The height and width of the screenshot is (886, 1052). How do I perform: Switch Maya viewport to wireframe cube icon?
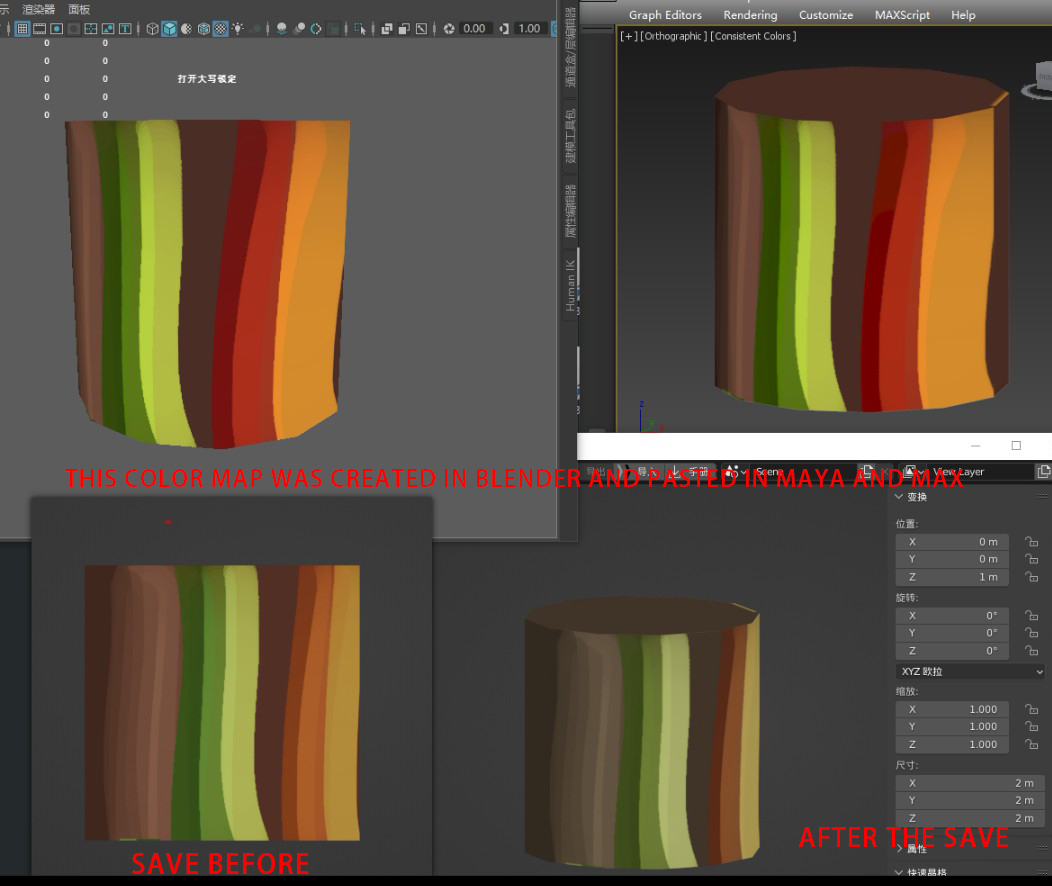tap(152, 29)
